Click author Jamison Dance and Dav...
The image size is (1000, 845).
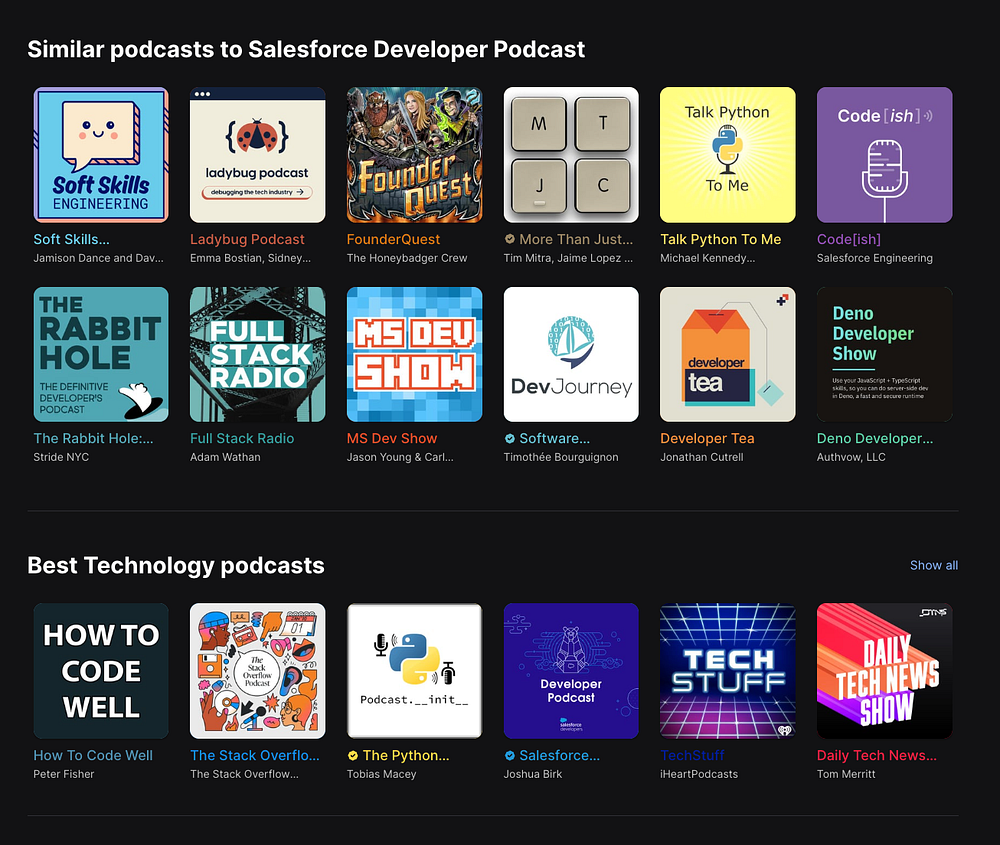[x=98, y=258]
